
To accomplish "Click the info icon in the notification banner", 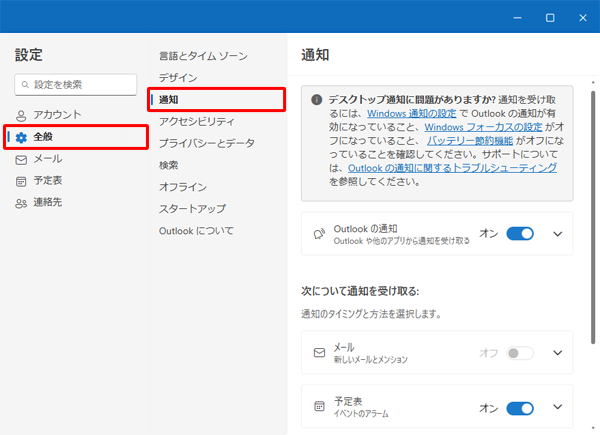I will point(316,100).
